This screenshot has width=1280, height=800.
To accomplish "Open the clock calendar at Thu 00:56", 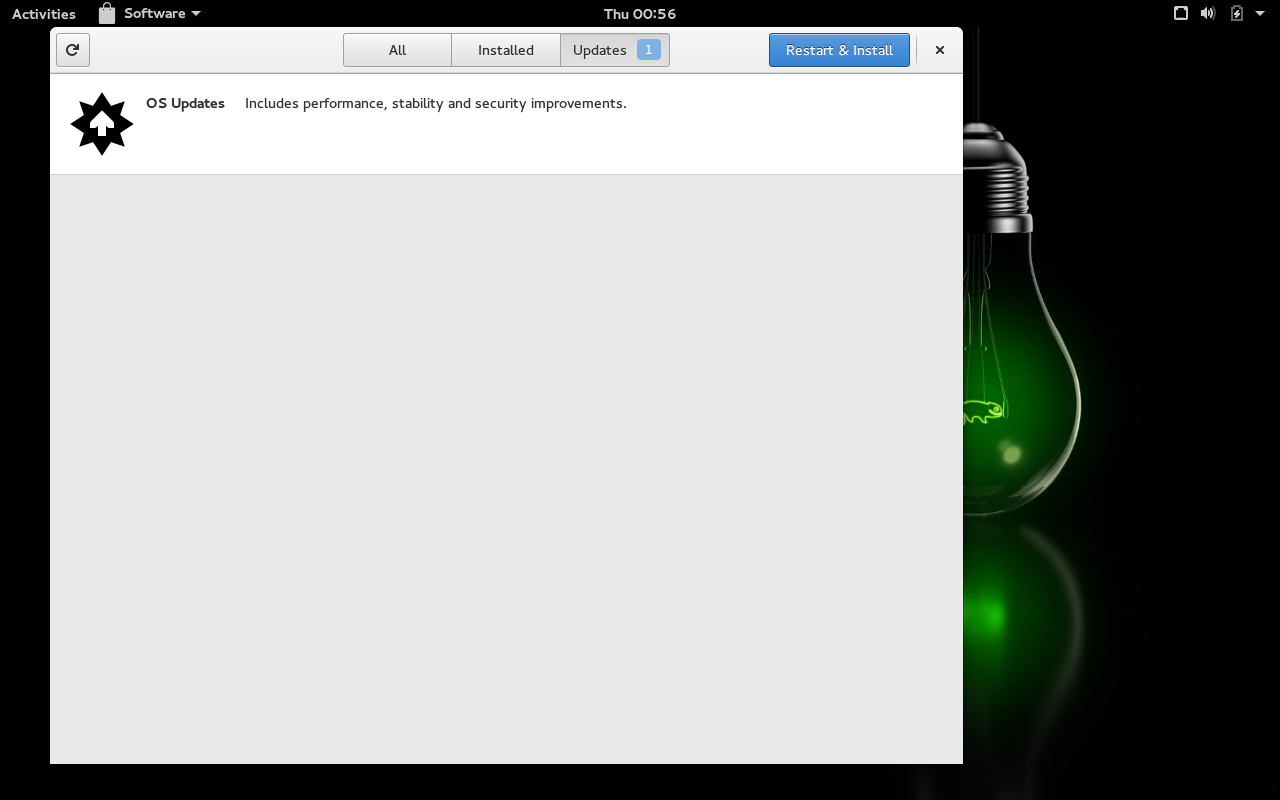I will click(x=639, y=14).
